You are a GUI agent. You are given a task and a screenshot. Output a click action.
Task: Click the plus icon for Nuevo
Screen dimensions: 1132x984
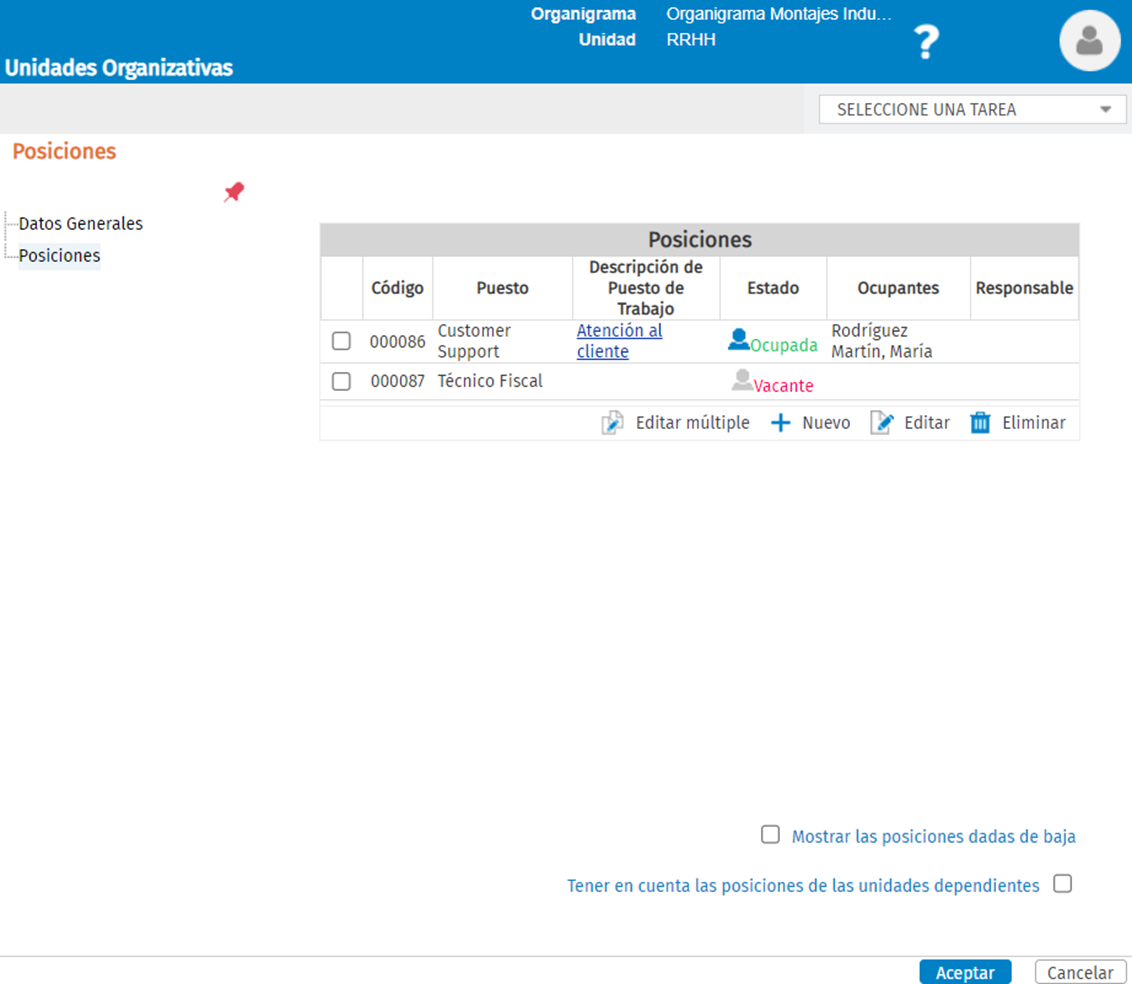click(x=780, y=423)
